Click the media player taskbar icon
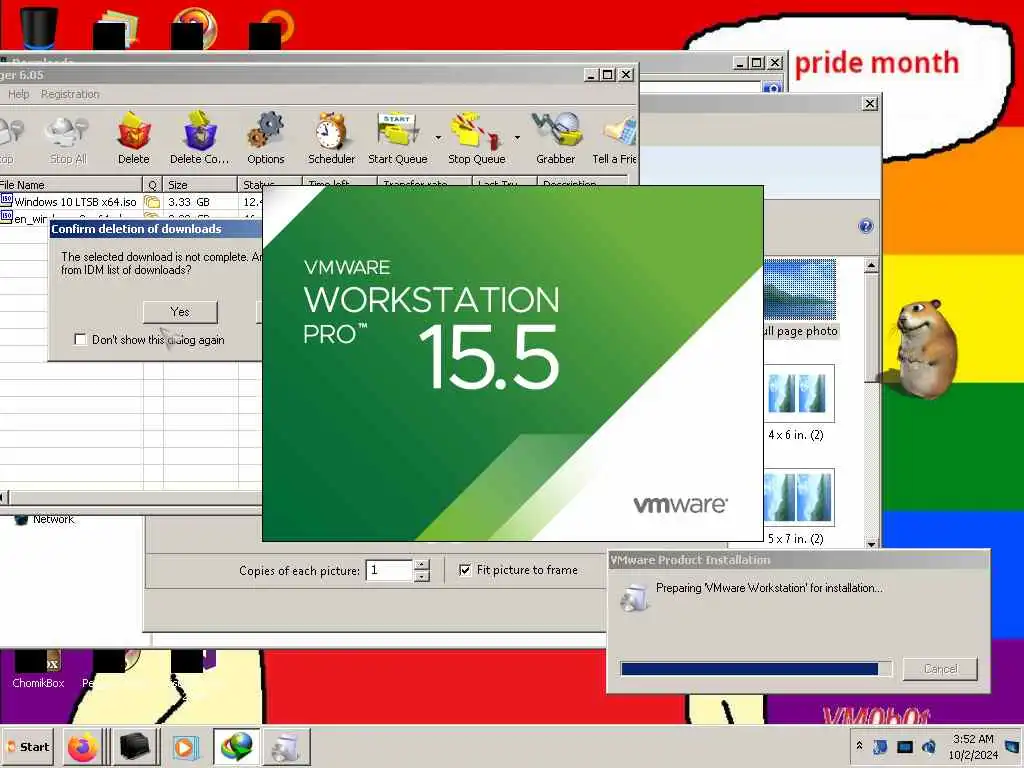This screenshot has width=1024, height=768. (184, 746)
